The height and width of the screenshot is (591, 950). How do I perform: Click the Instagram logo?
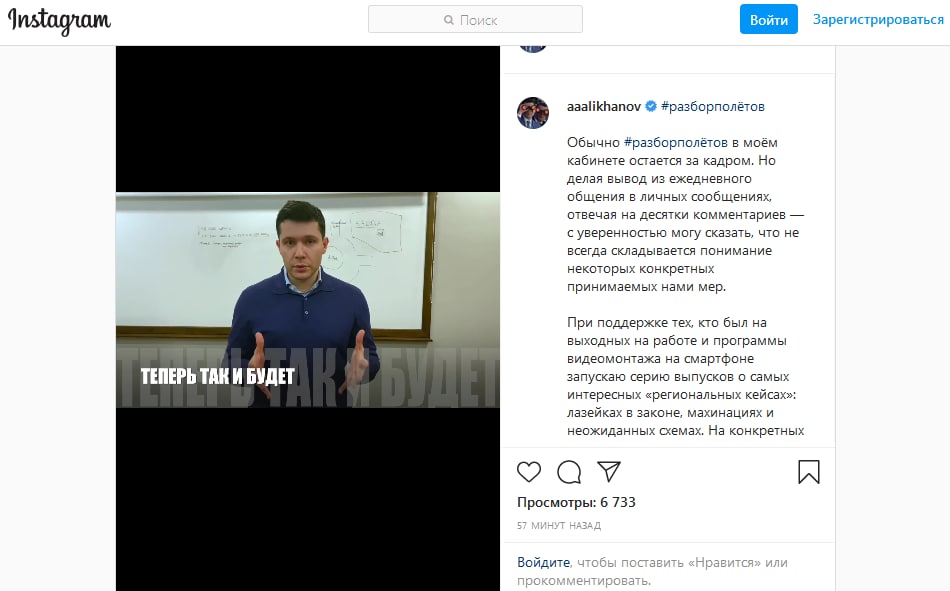click(59, 21)
